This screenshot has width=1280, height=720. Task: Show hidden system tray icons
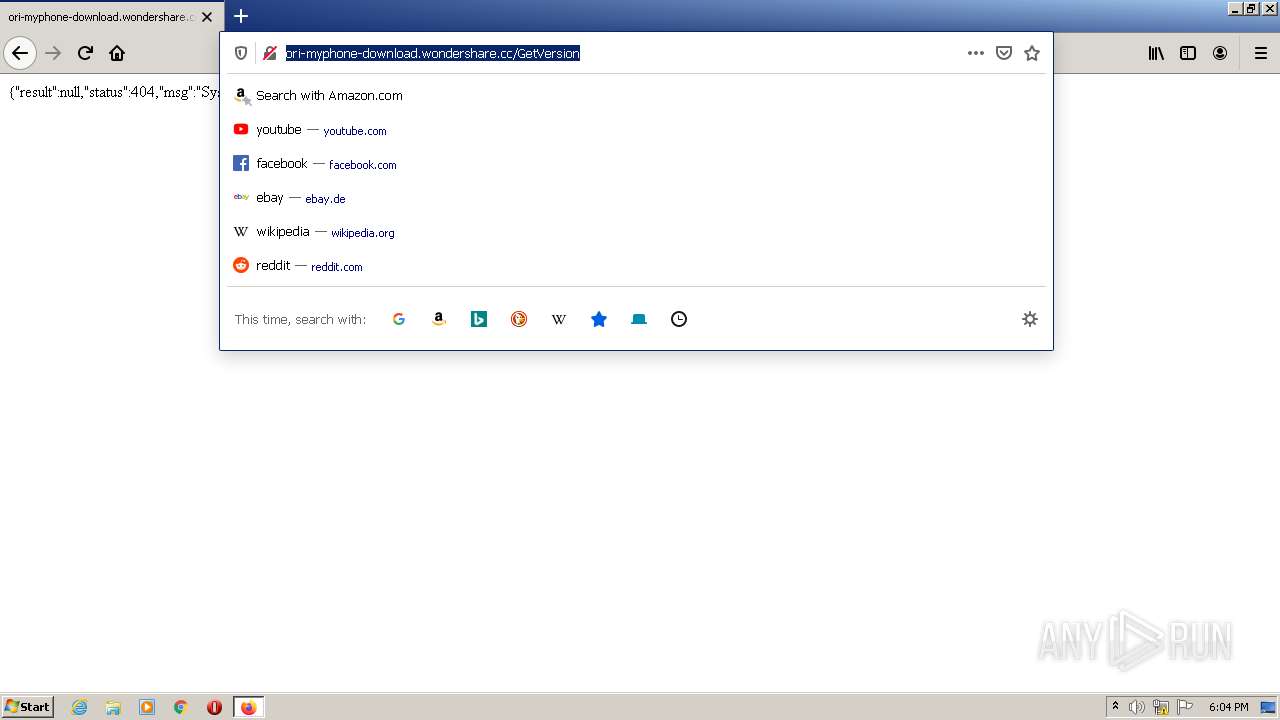coord(1115,707)
